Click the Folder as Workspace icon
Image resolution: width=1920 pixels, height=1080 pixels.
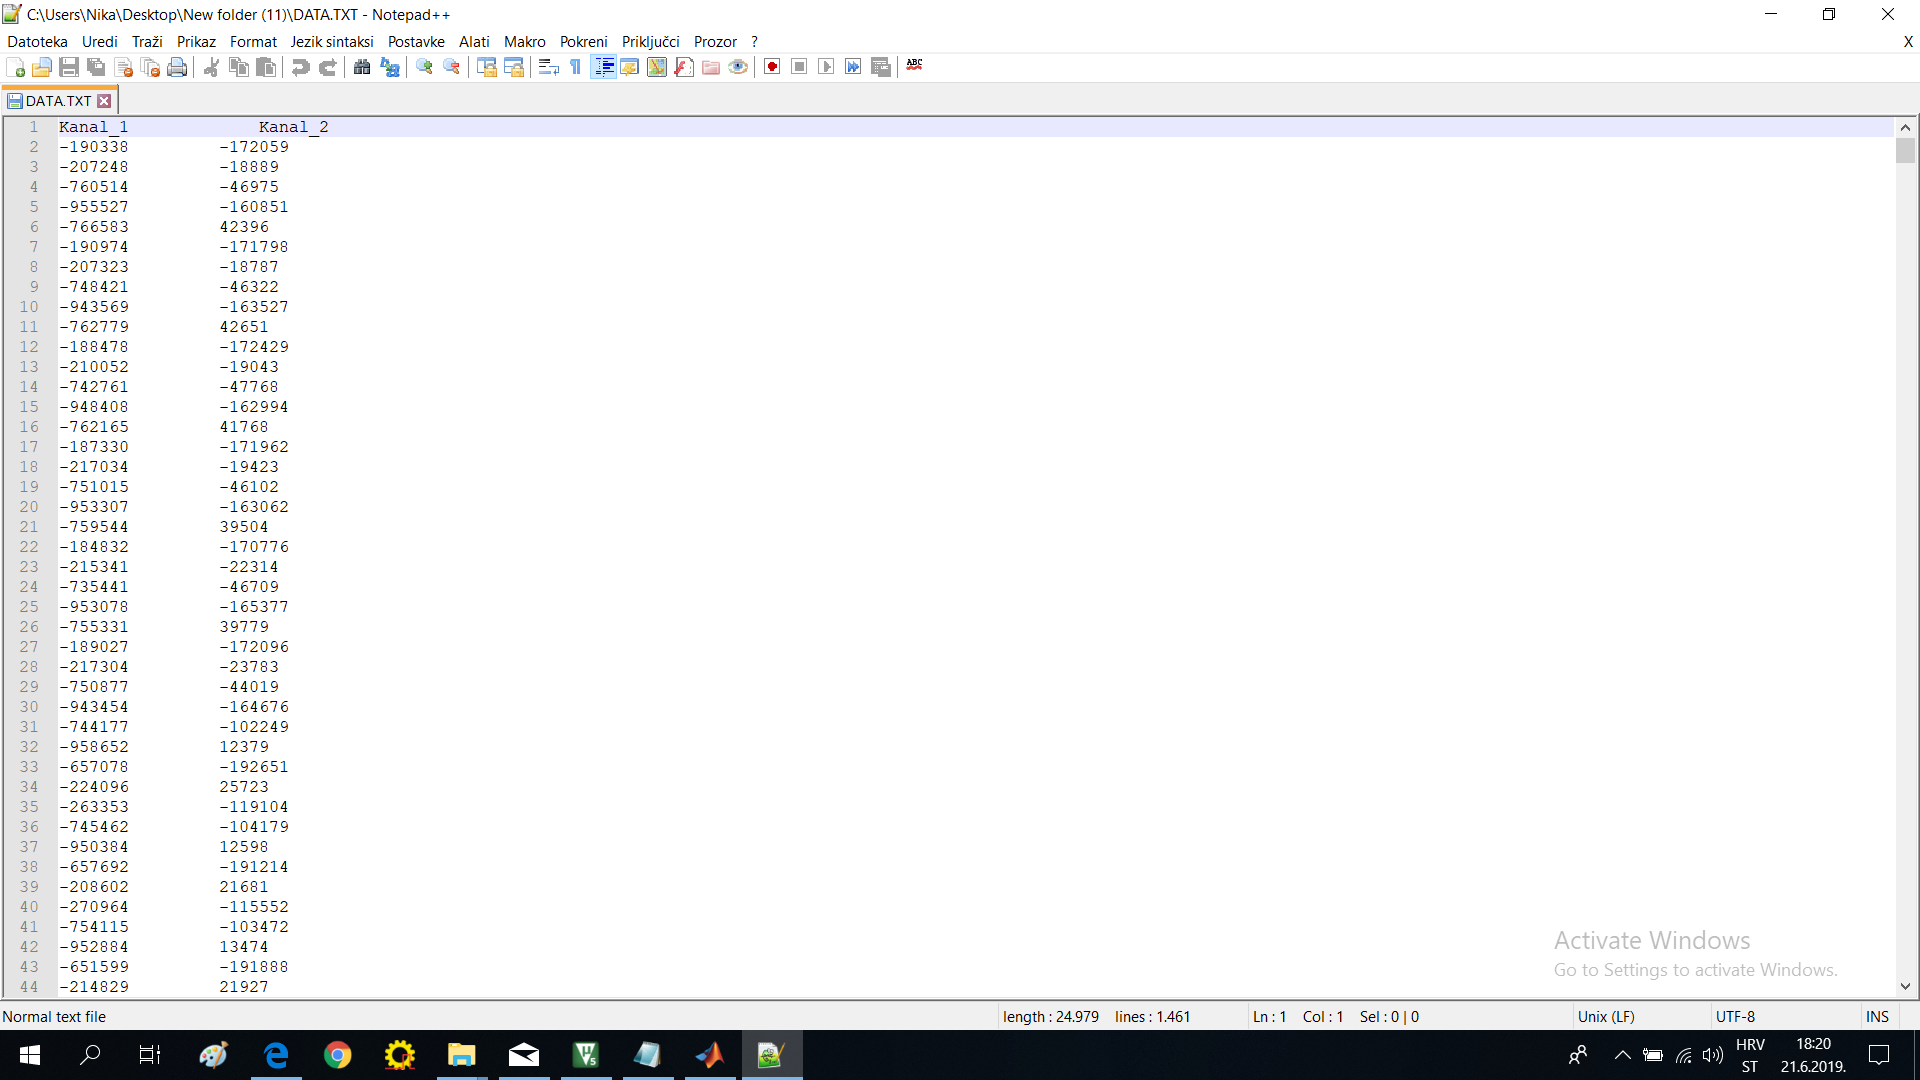pos(711,67)
